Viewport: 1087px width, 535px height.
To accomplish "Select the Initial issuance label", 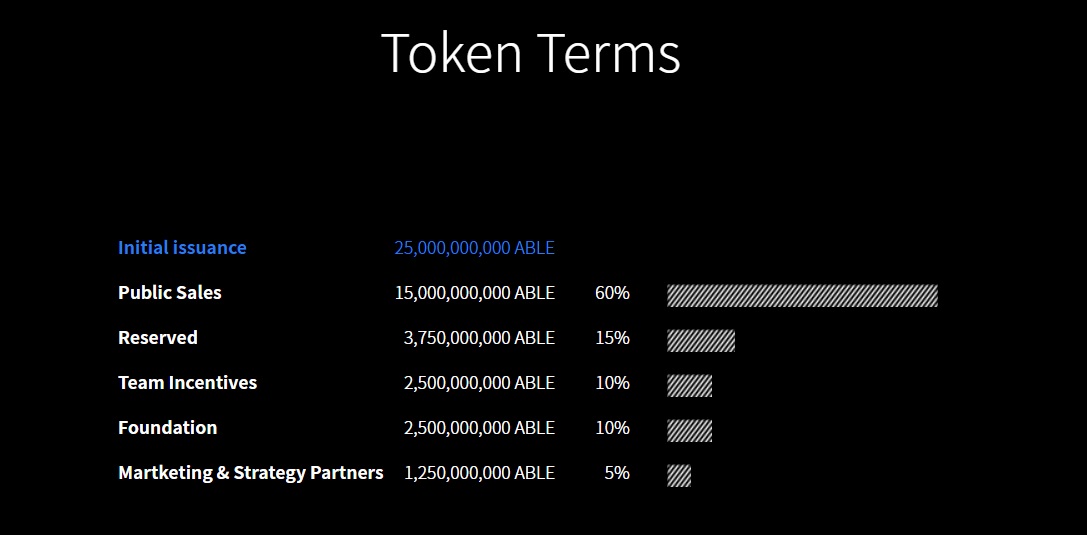I will point(182,247).
